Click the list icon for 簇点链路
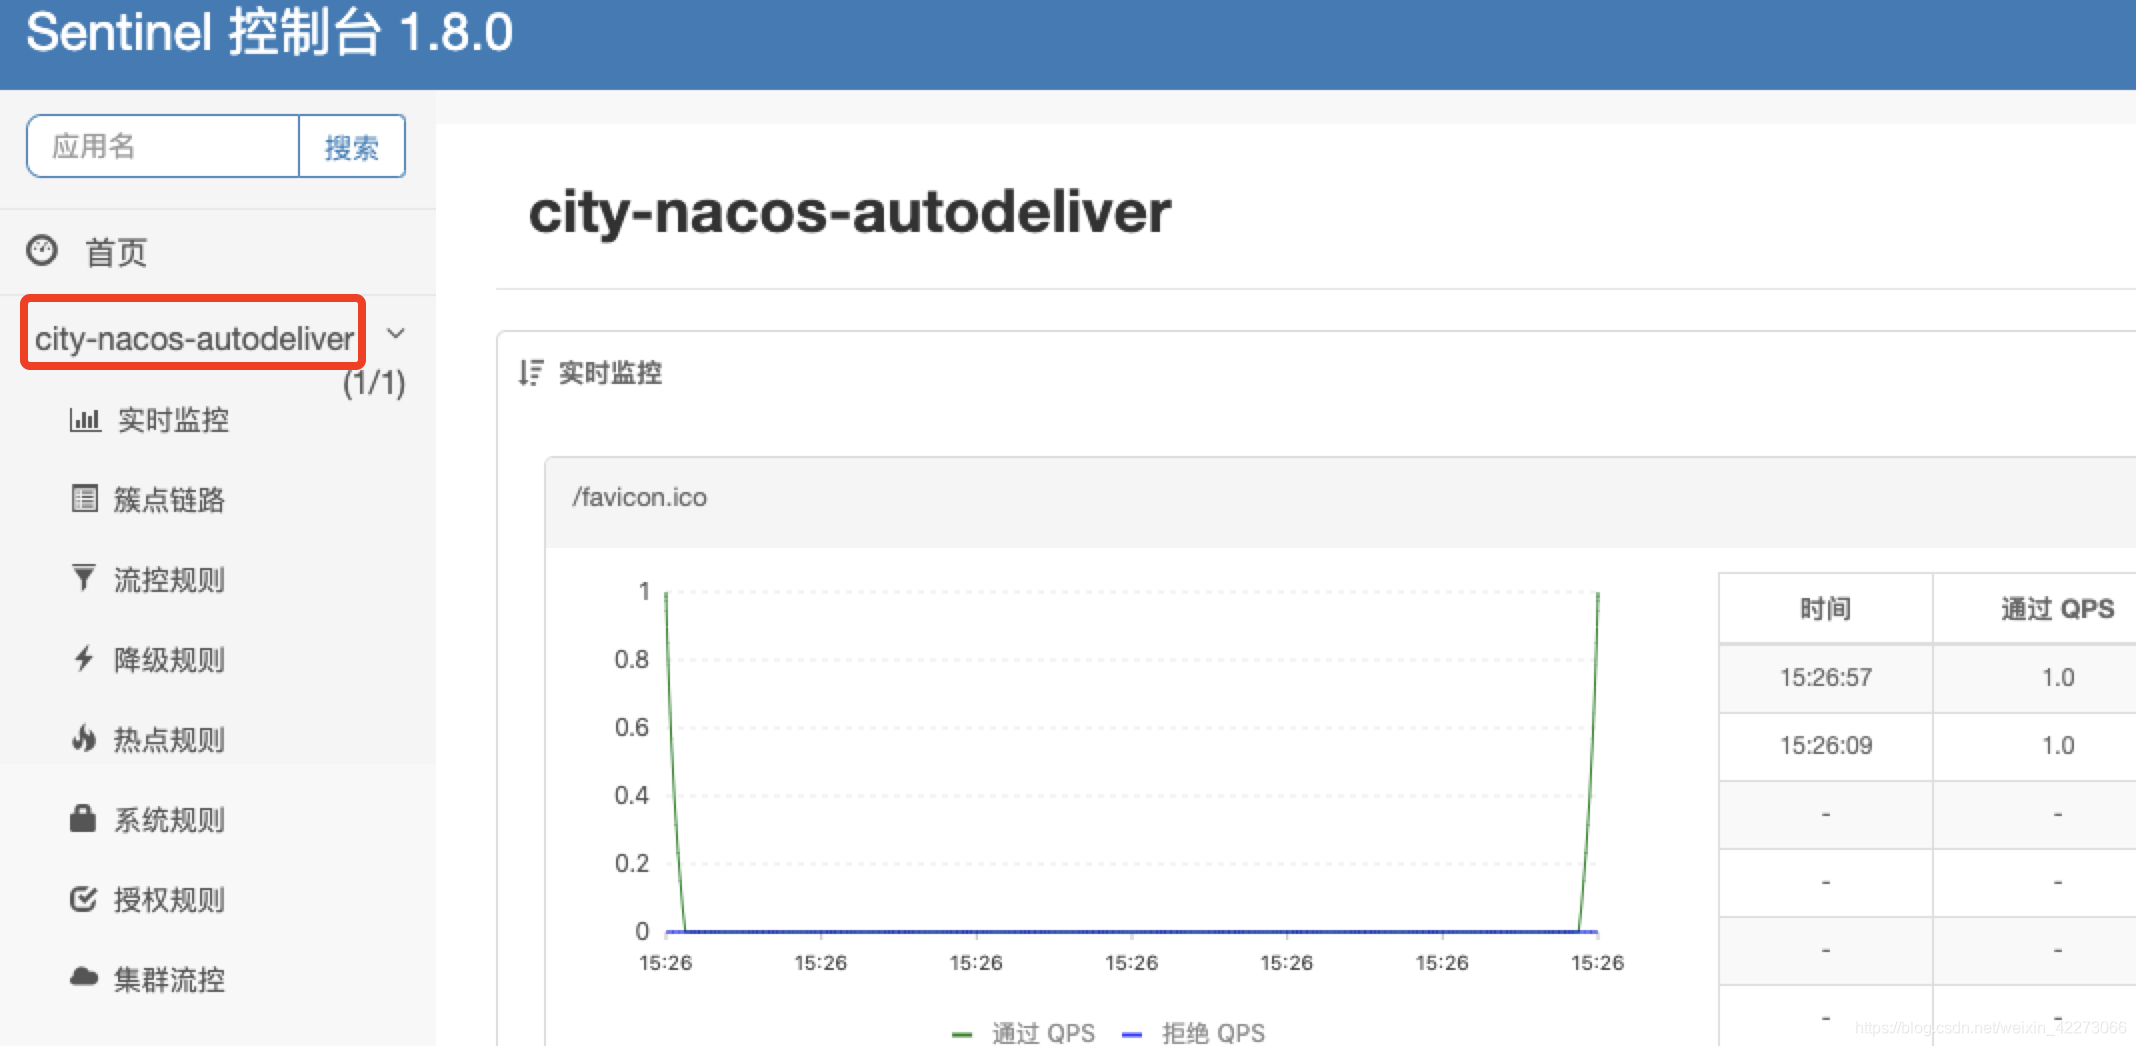Screen dimensions: 2136x1046 85,498
